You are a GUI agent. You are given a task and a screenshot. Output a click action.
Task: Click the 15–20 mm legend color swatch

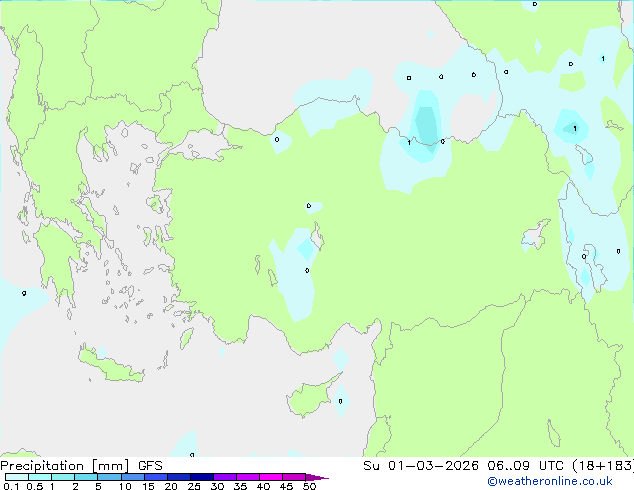155,477
